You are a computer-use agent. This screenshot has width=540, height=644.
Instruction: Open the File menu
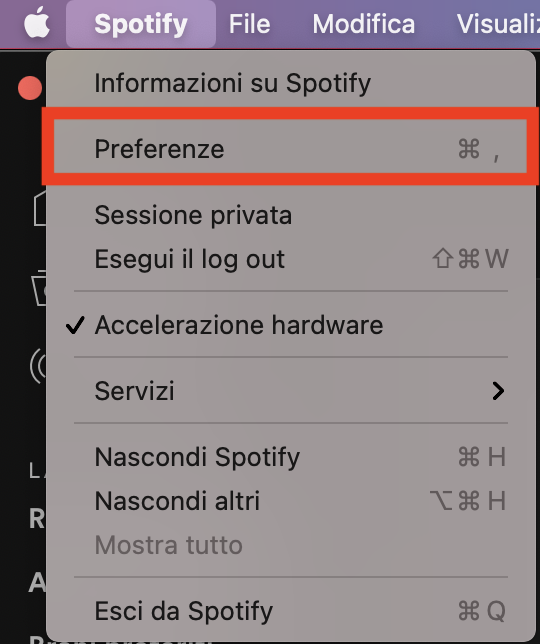[250, 24]
